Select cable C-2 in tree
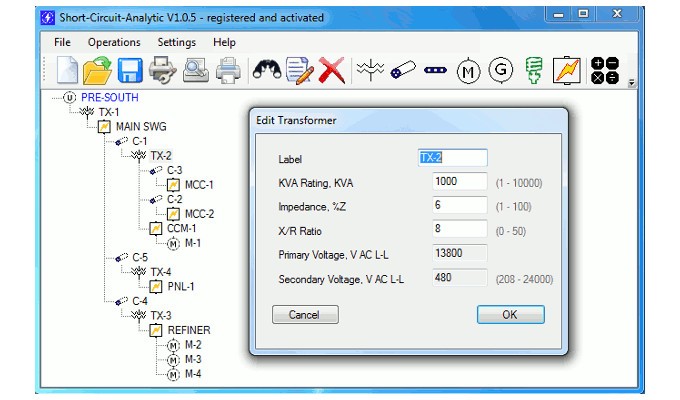Viewport: 680px width, 400px height. [x=175, y=199]
